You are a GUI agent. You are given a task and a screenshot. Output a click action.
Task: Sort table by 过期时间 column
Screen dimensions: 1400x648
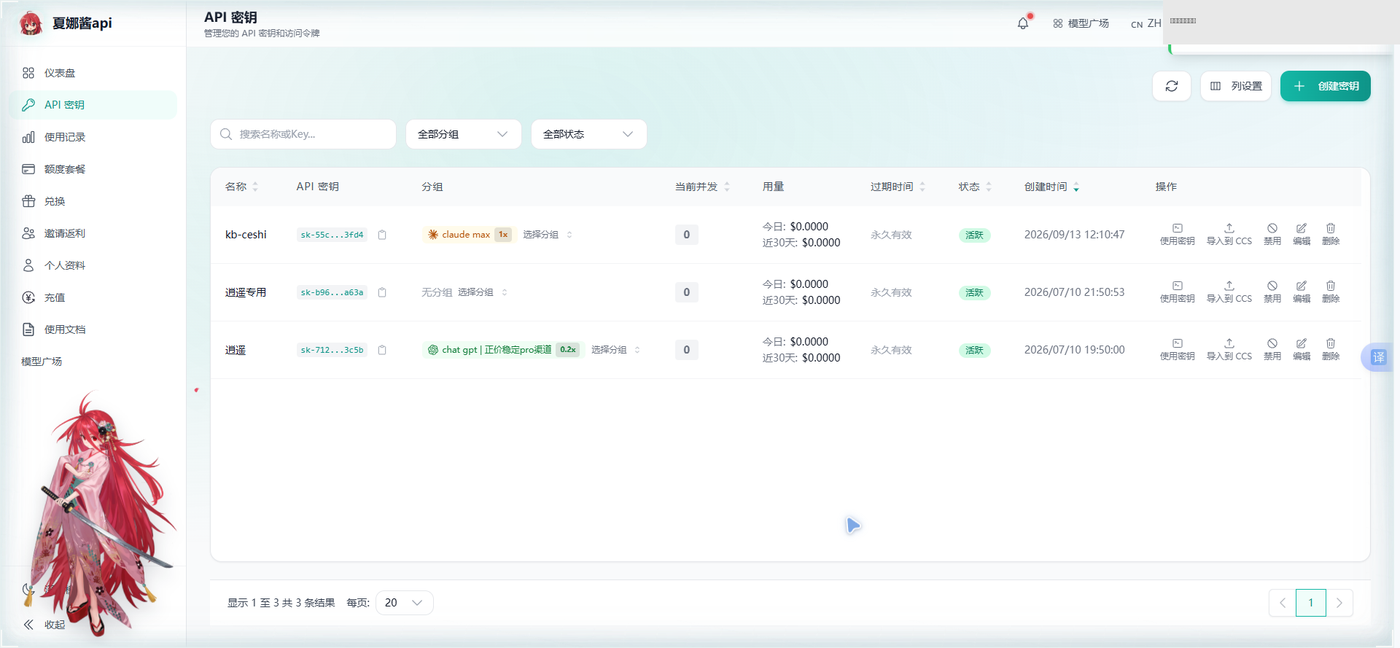click(x=898, y=187)
